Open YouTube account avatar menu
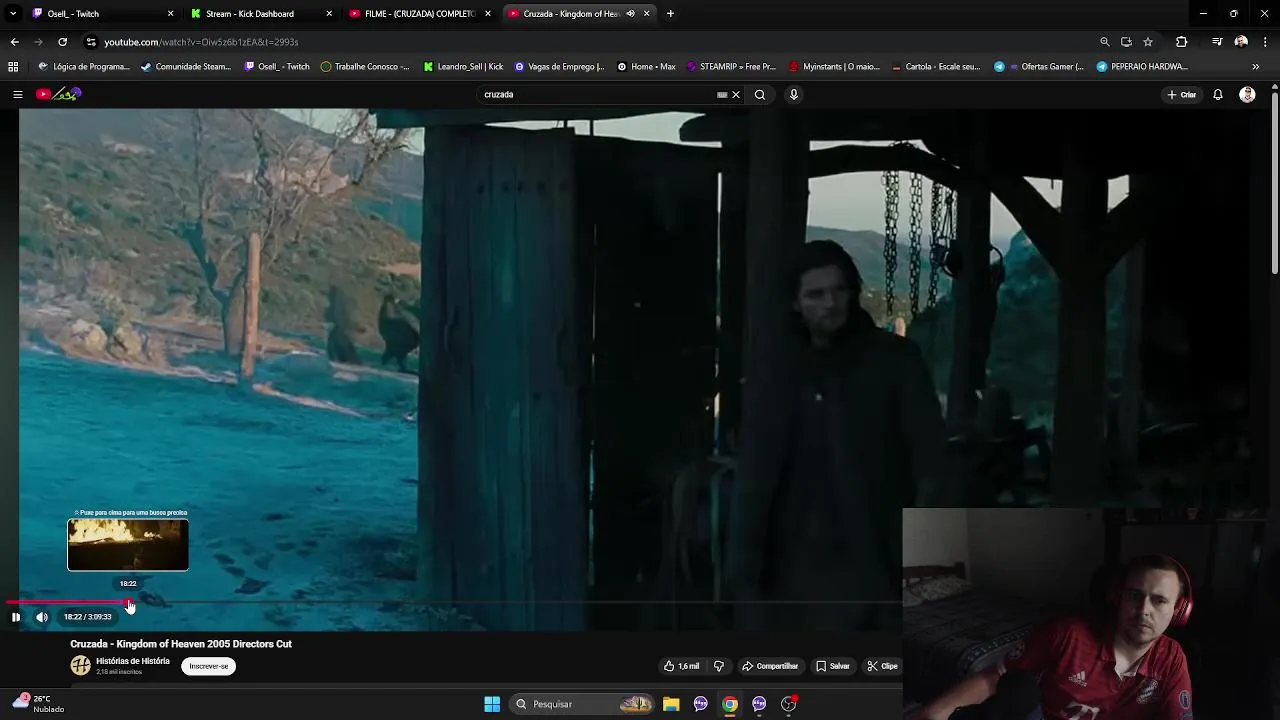This screenshot has height=720, width=1280. 1247,95
